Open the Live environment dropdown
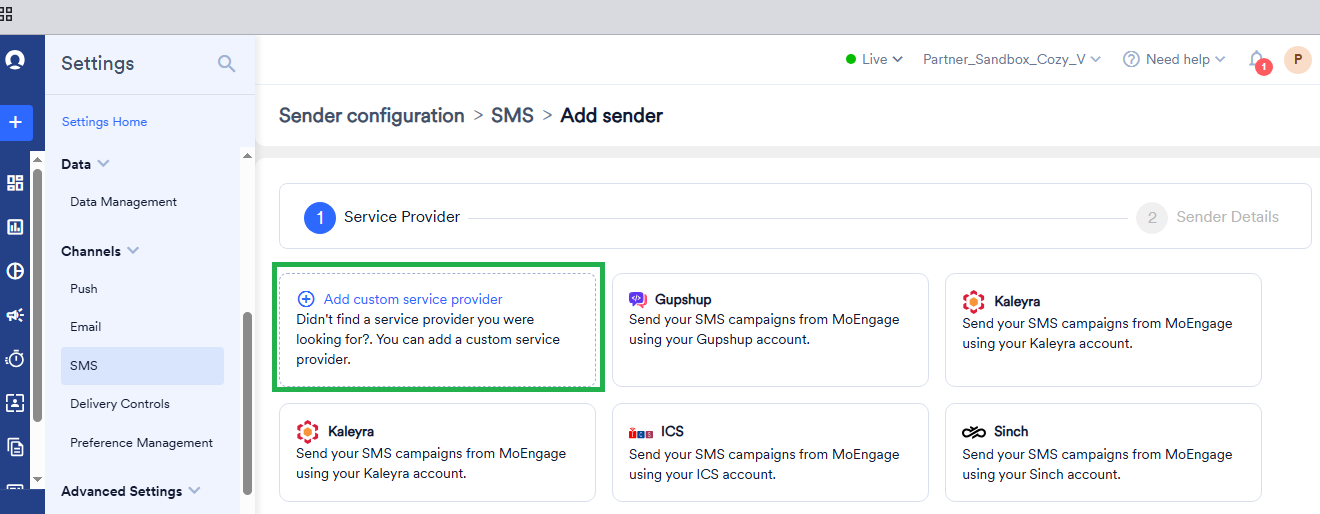Screen dimensions: 1320x514 [x=874, y=60]
